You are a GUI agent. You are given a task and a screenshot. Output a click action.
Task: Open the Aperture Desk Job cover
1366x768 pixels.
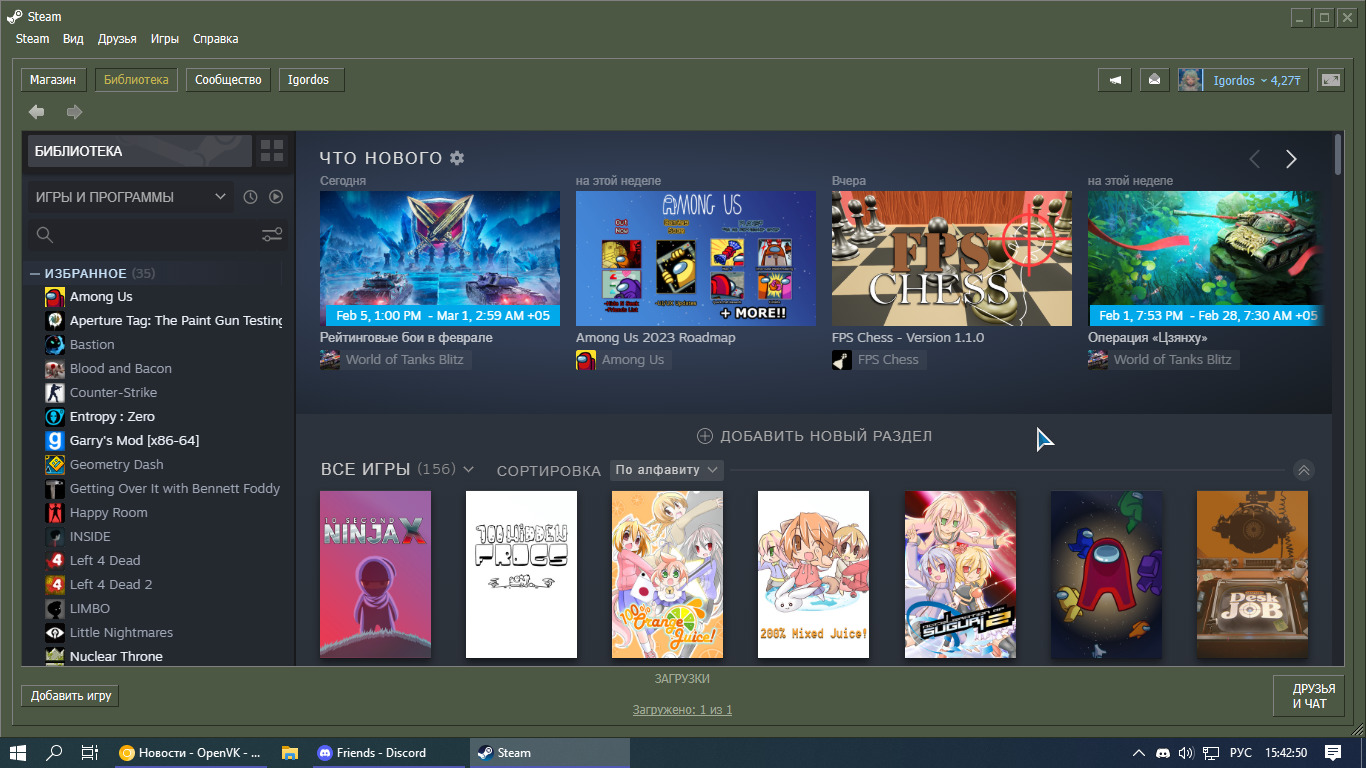click(x=1252, y=574)
